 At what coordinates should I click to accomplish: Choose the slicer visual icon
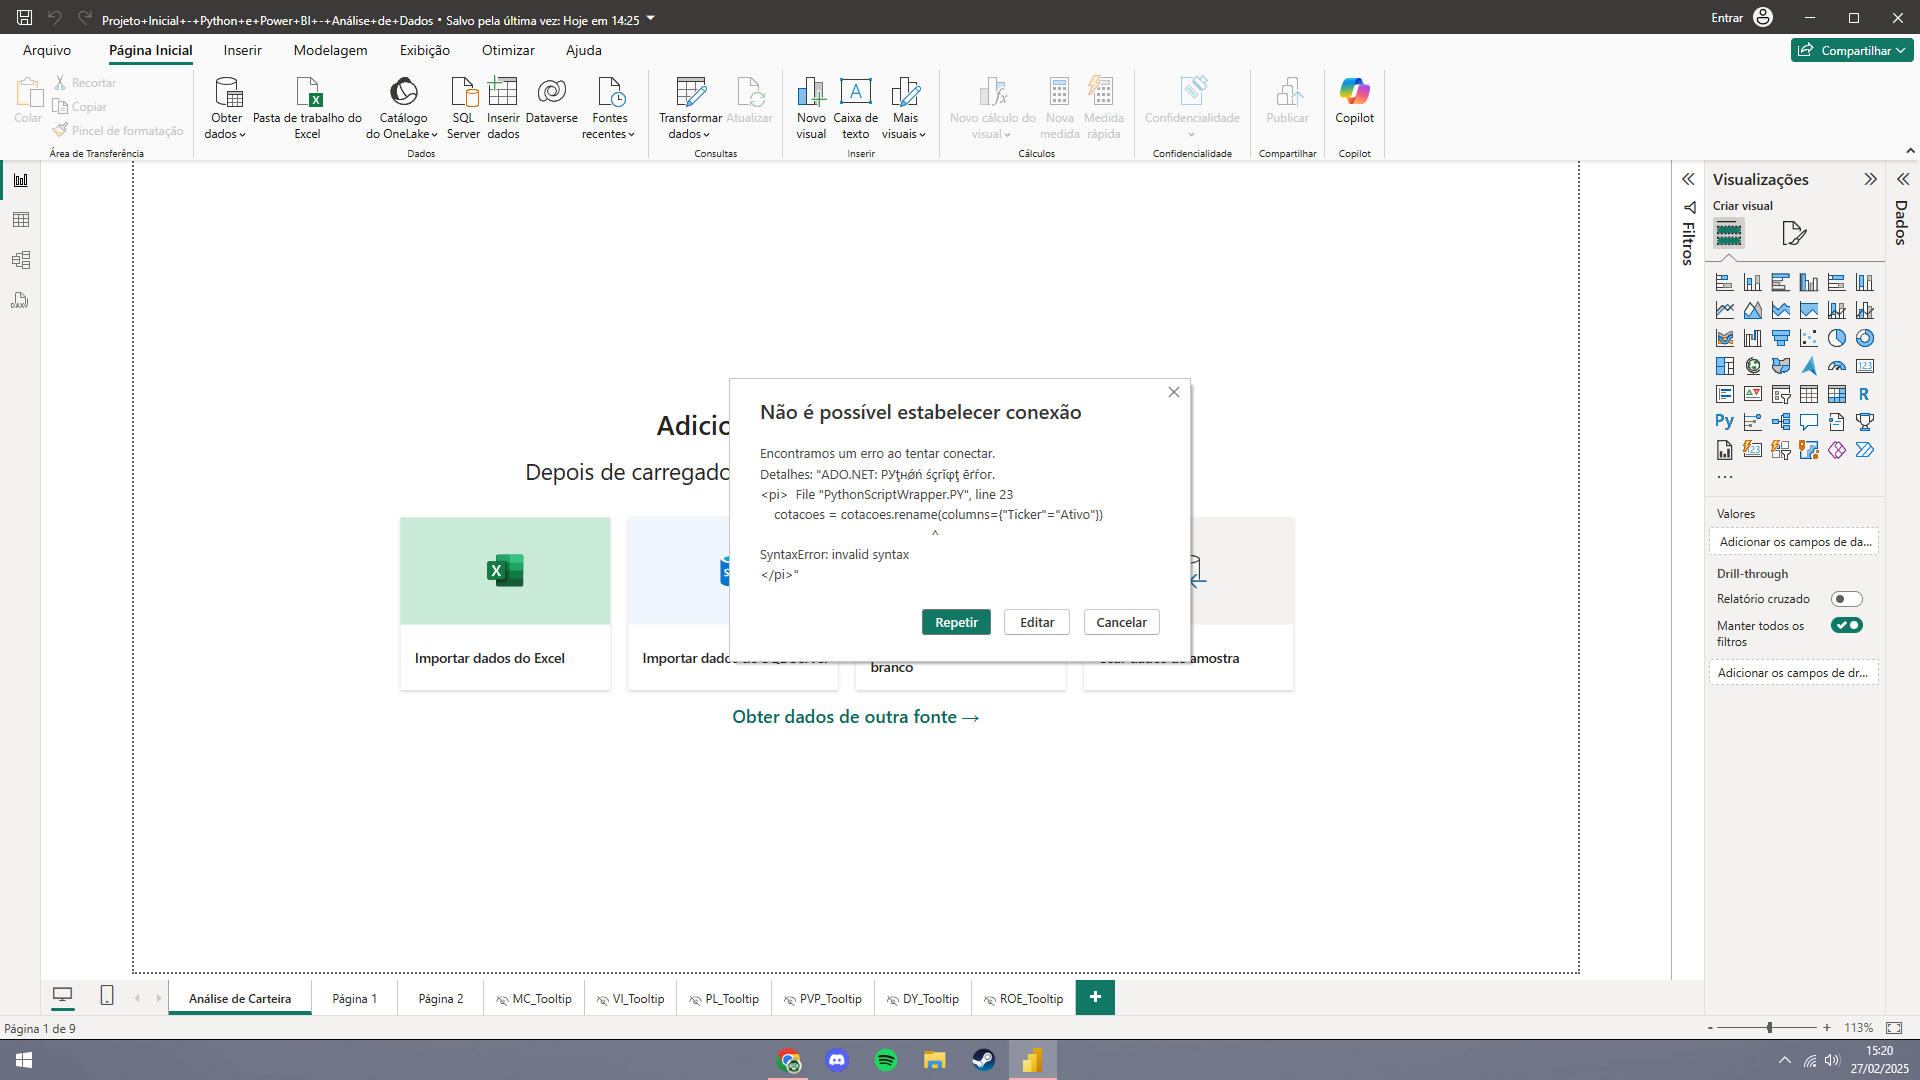1780,394
